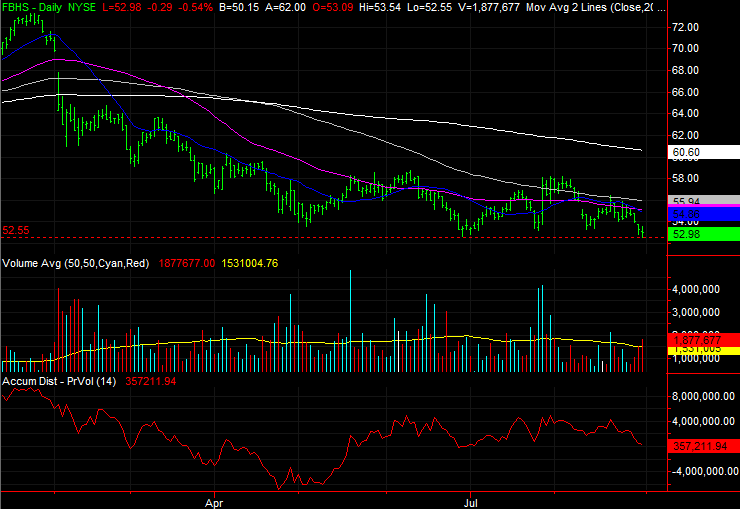The image size is (740, 509).
Task: Click the 62.00 price axis label
Action: pos(685,135)
